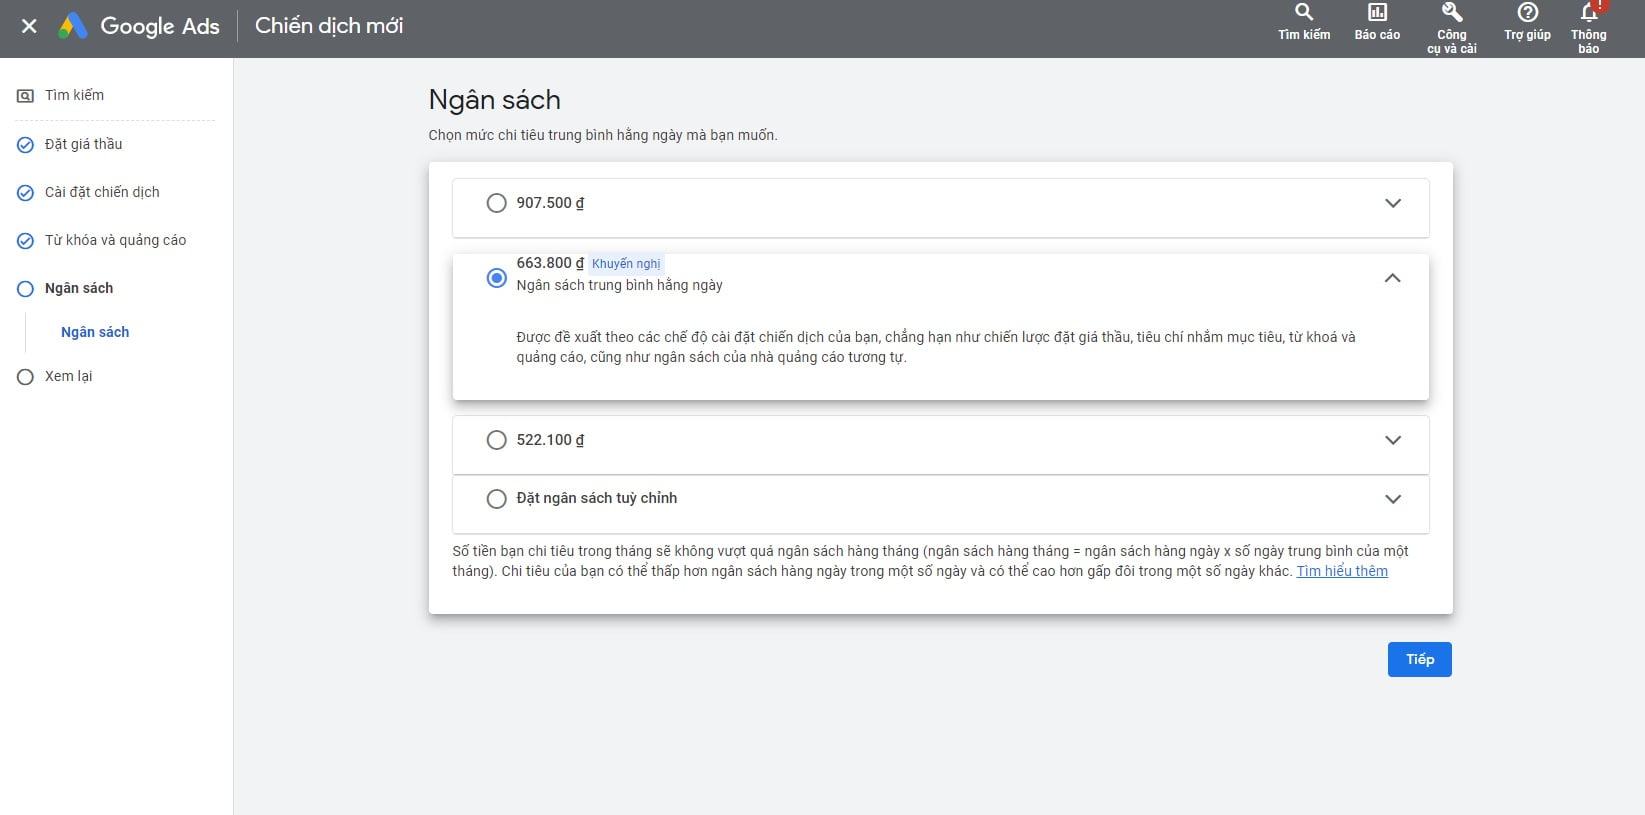Click the Tiếp next button

[x=1419, y=659]
